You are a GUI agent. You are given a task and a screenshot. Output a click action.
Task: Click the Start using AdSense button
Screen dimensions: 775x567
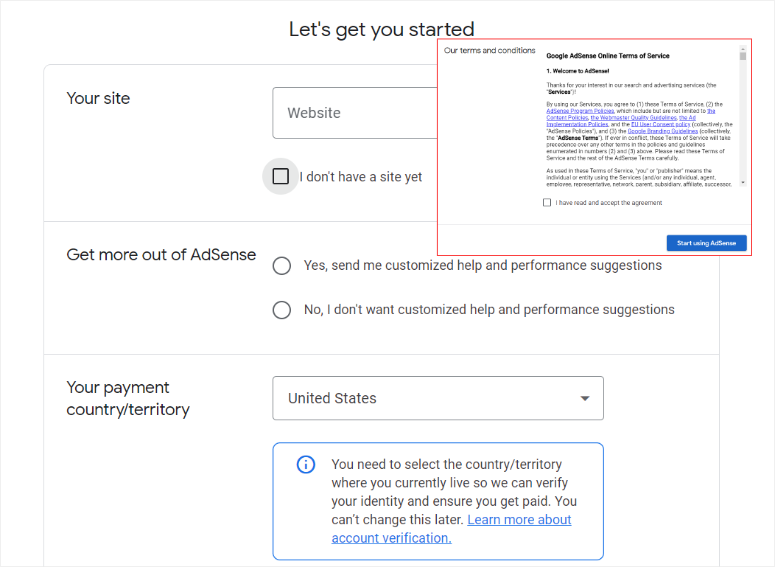pos(706,243)
